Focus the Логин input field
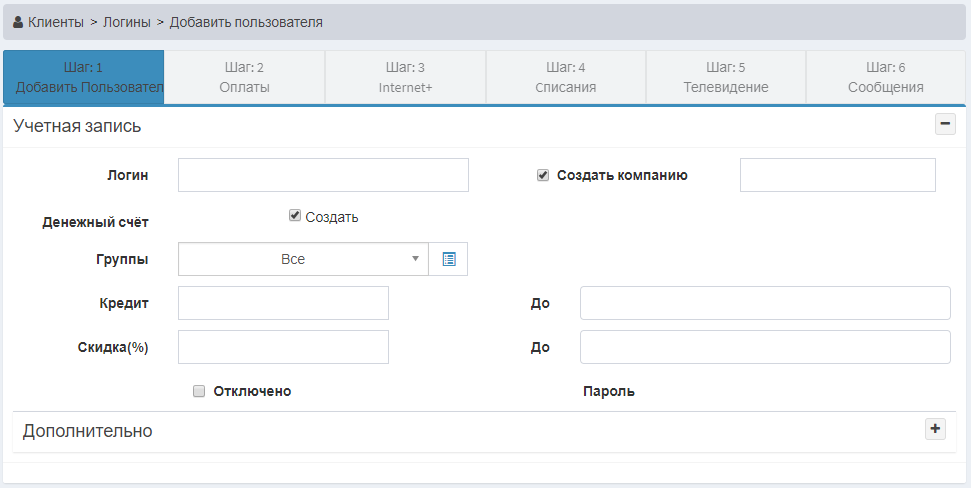This screenshot has height=488, width=971. tap(323, 175)
